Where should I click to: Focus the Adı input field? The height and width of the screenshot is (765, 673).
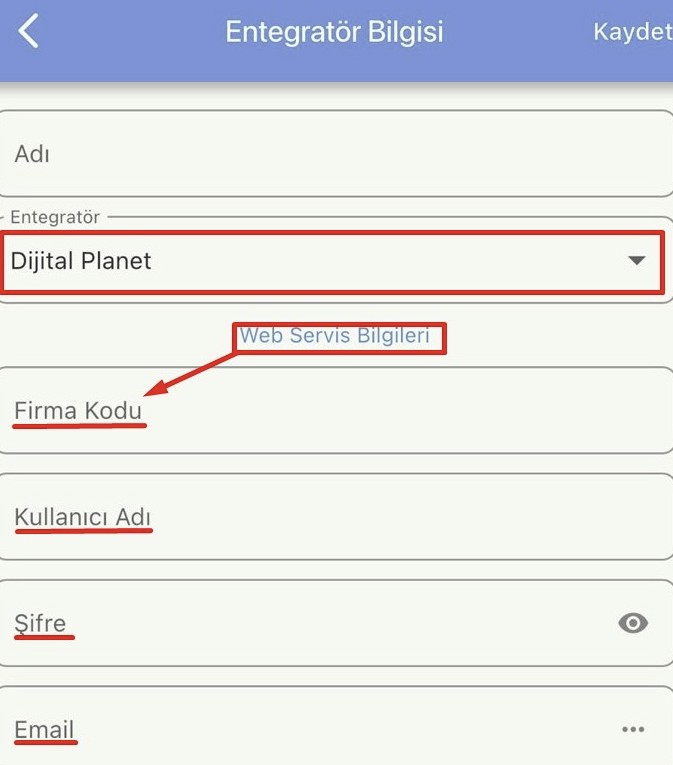336,154
